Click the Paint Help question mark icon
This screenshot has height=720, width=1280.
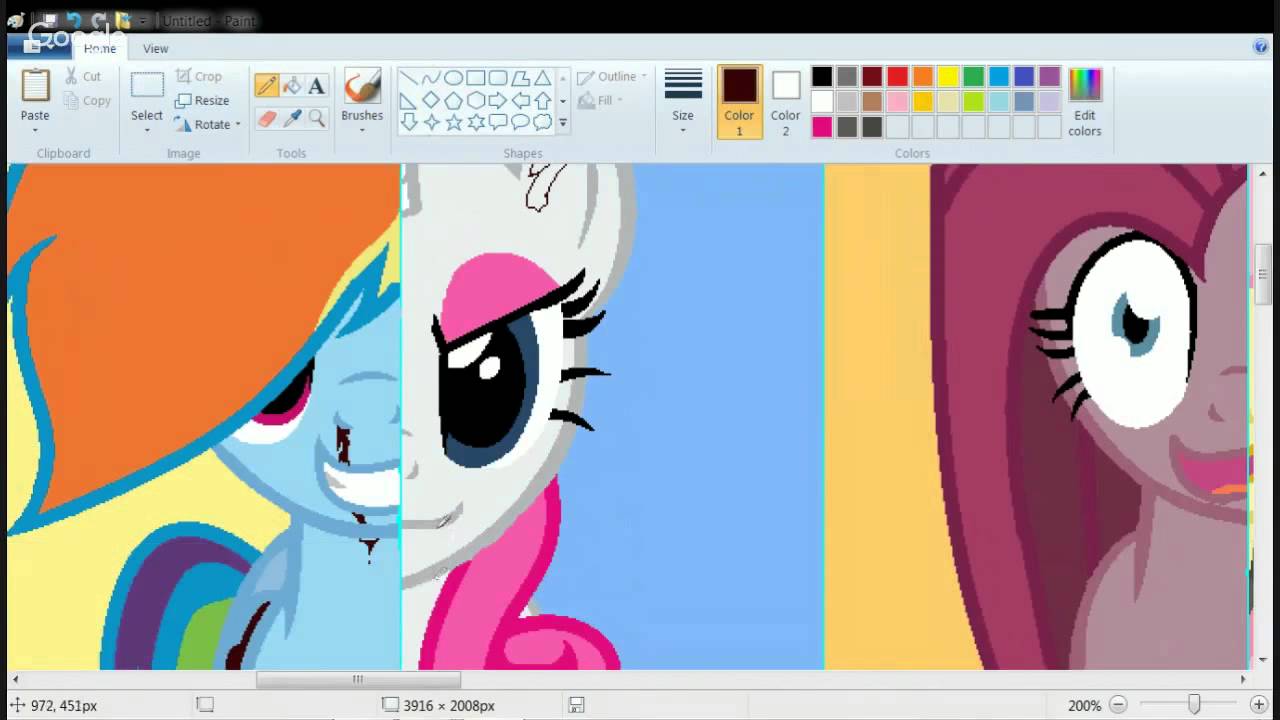coord(1260,47)
